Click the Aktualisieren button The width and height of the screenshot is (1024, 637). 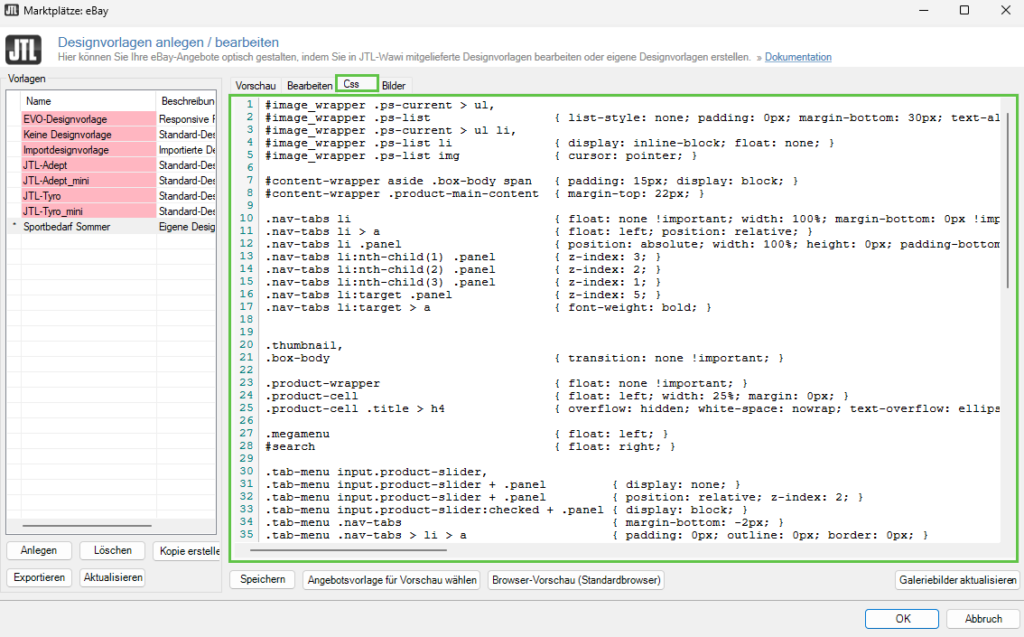click(x=112, y=578)
